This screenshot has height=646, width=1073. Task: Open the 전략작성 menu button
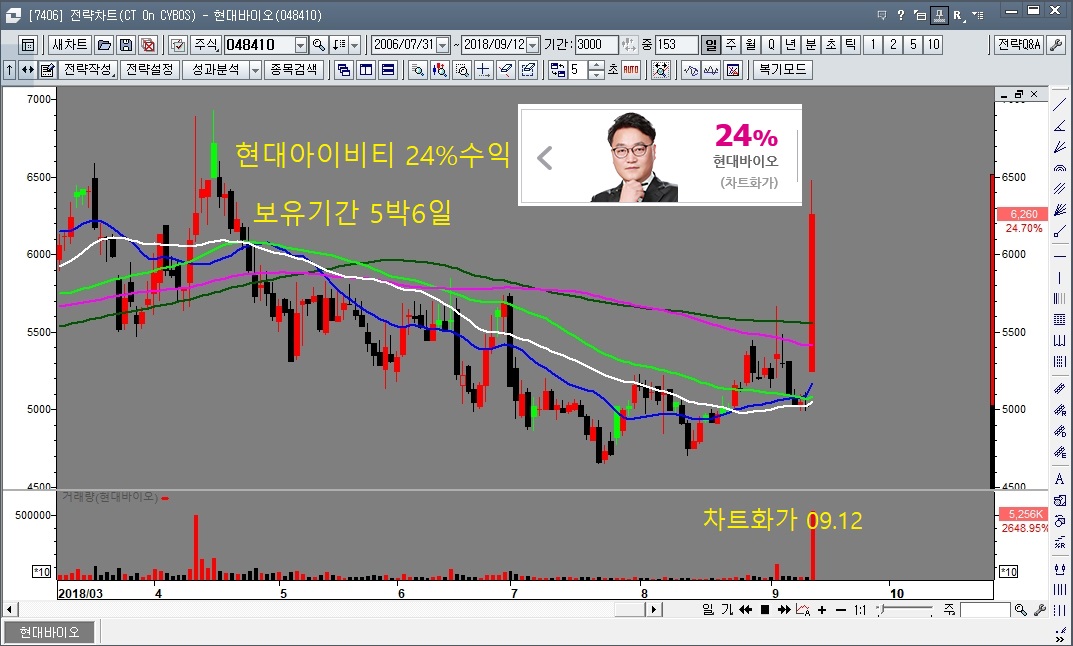click(x=88, y=70)
